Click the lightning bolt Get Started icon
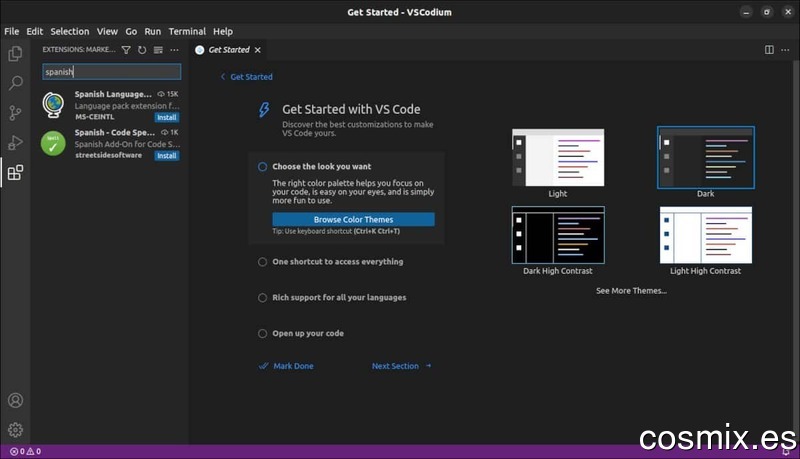 264,109
